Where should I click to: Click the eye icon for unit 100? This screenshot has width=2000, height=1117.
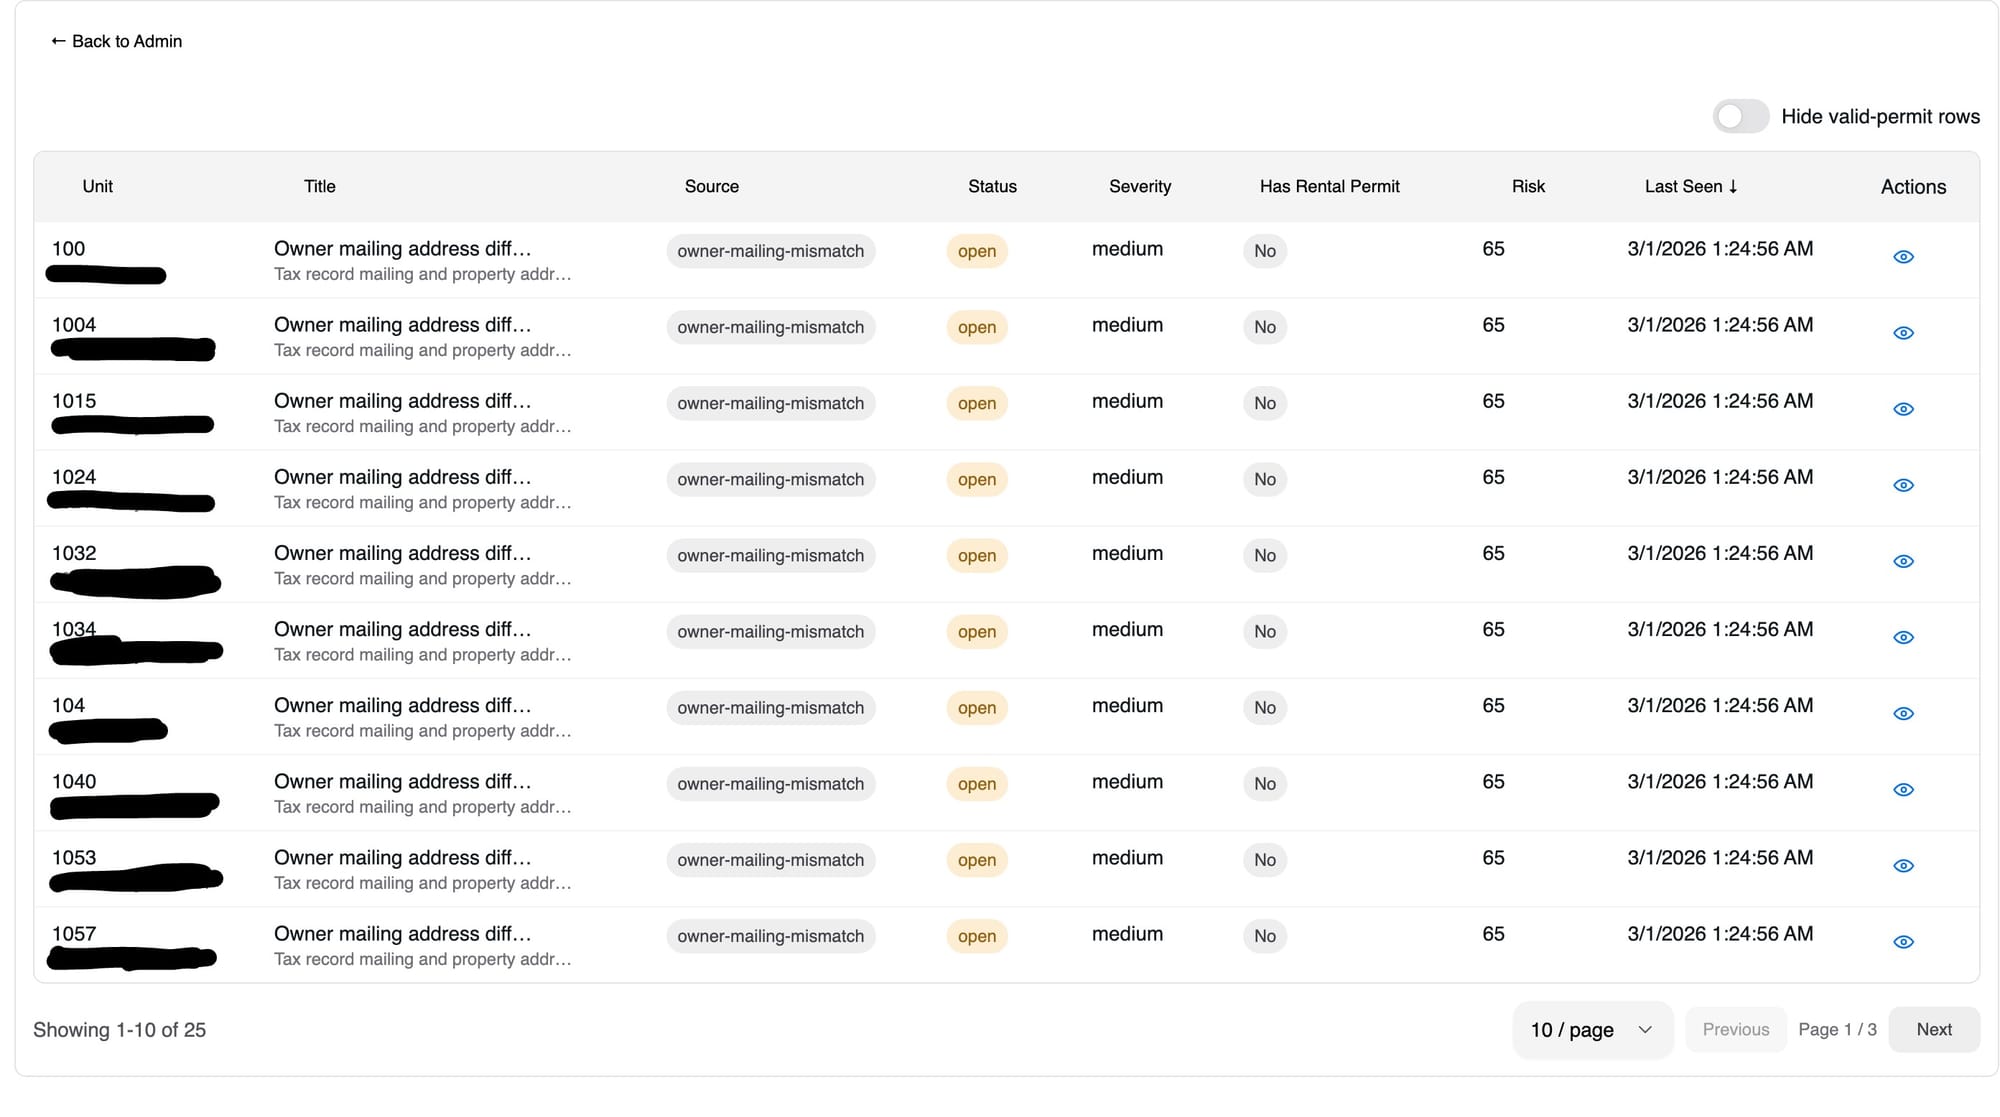(x=1903, y=257)
